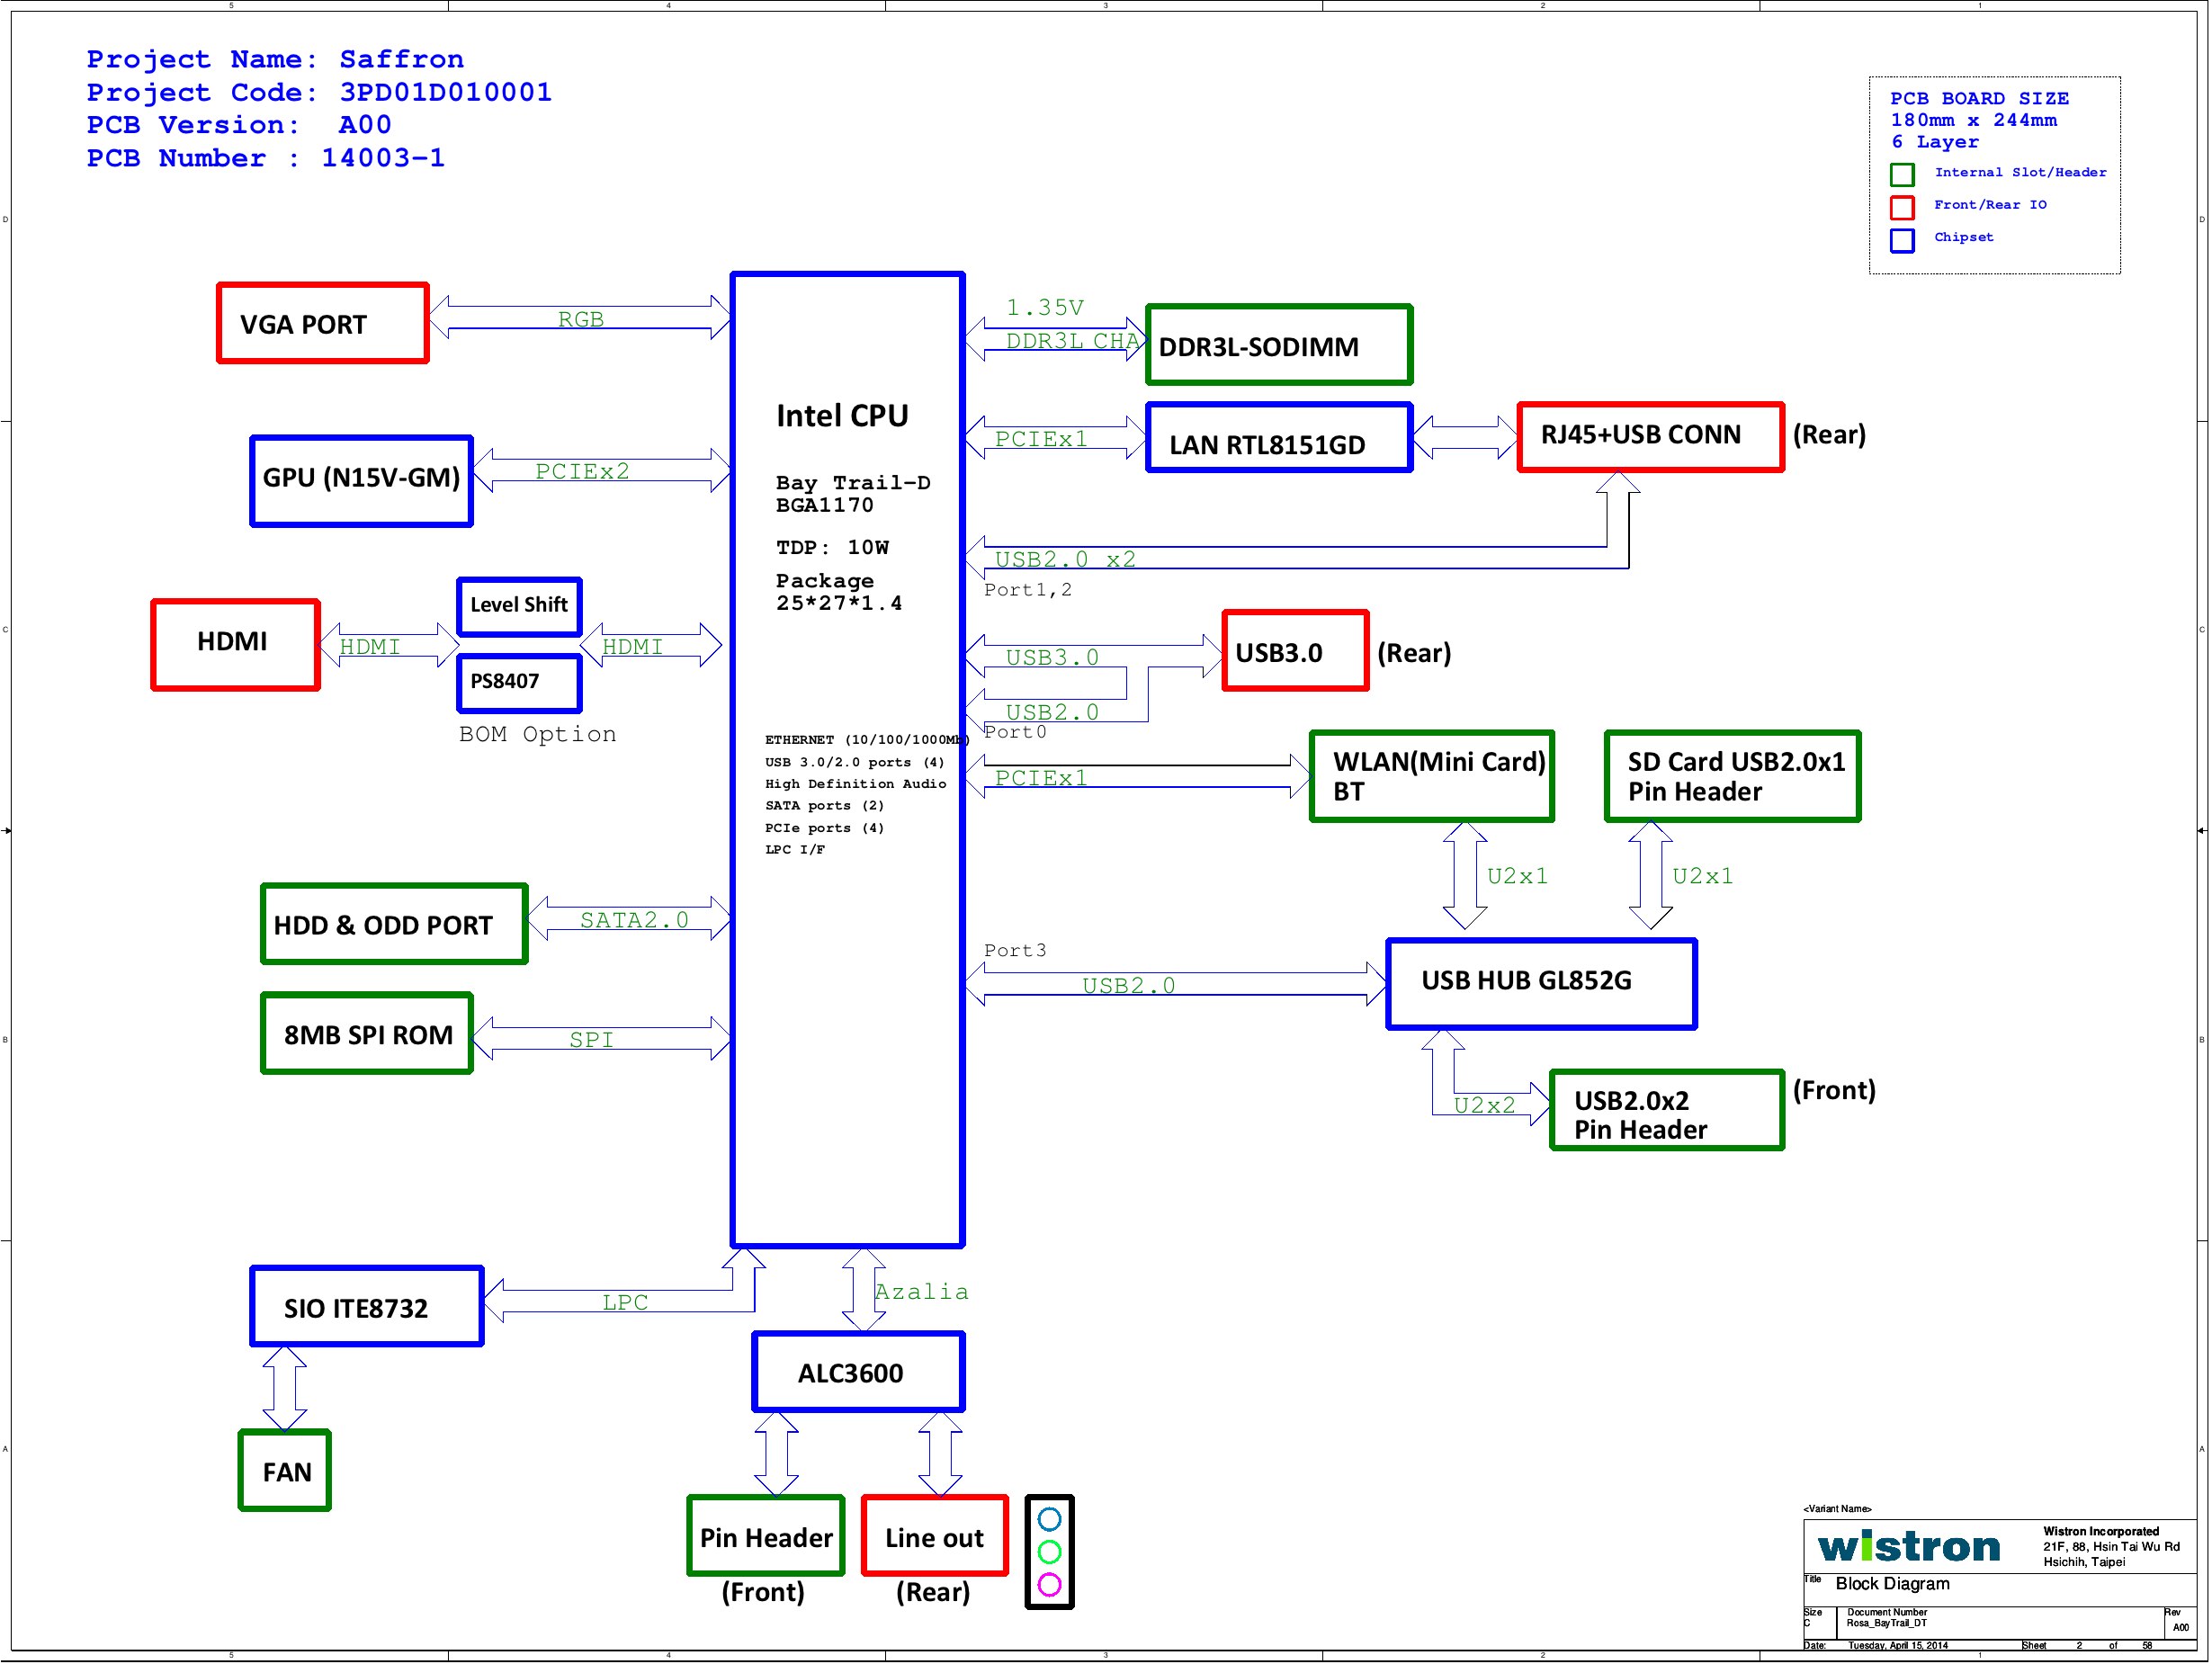Select the RJ45+USB CONN block
2212x1664 pixels.
[1651, 437]
